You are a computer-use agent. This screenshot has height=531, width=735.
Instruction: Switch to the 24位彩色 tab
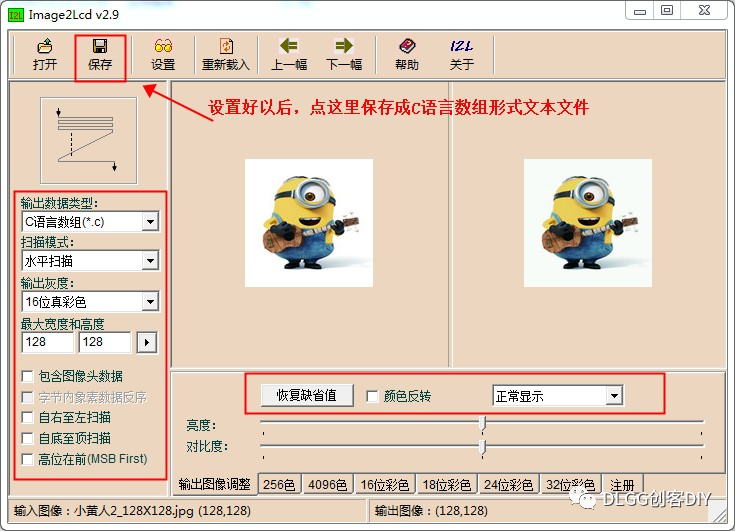tap(509, 485)
